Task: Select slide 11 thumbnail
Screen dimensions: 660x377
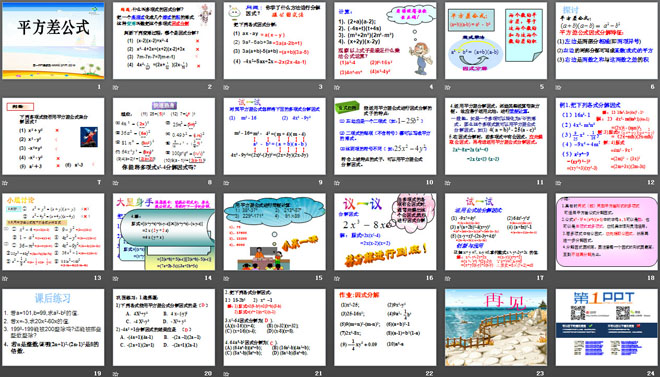Action: pyautogui.click(x=496, y=136)
